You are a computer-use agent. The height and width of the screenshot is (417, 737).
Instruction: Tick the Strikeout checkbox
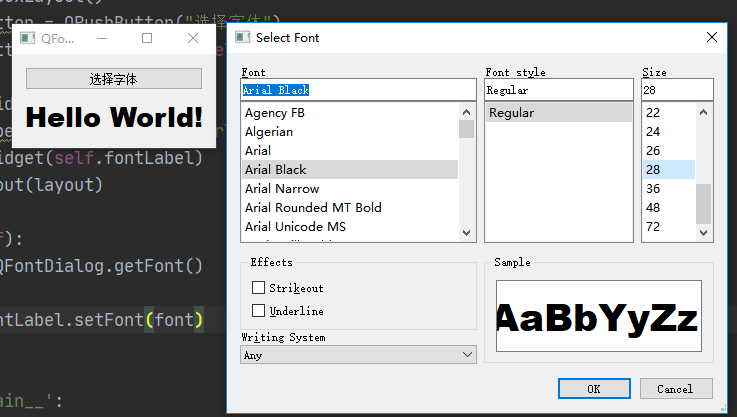click(x=260, y=288)
